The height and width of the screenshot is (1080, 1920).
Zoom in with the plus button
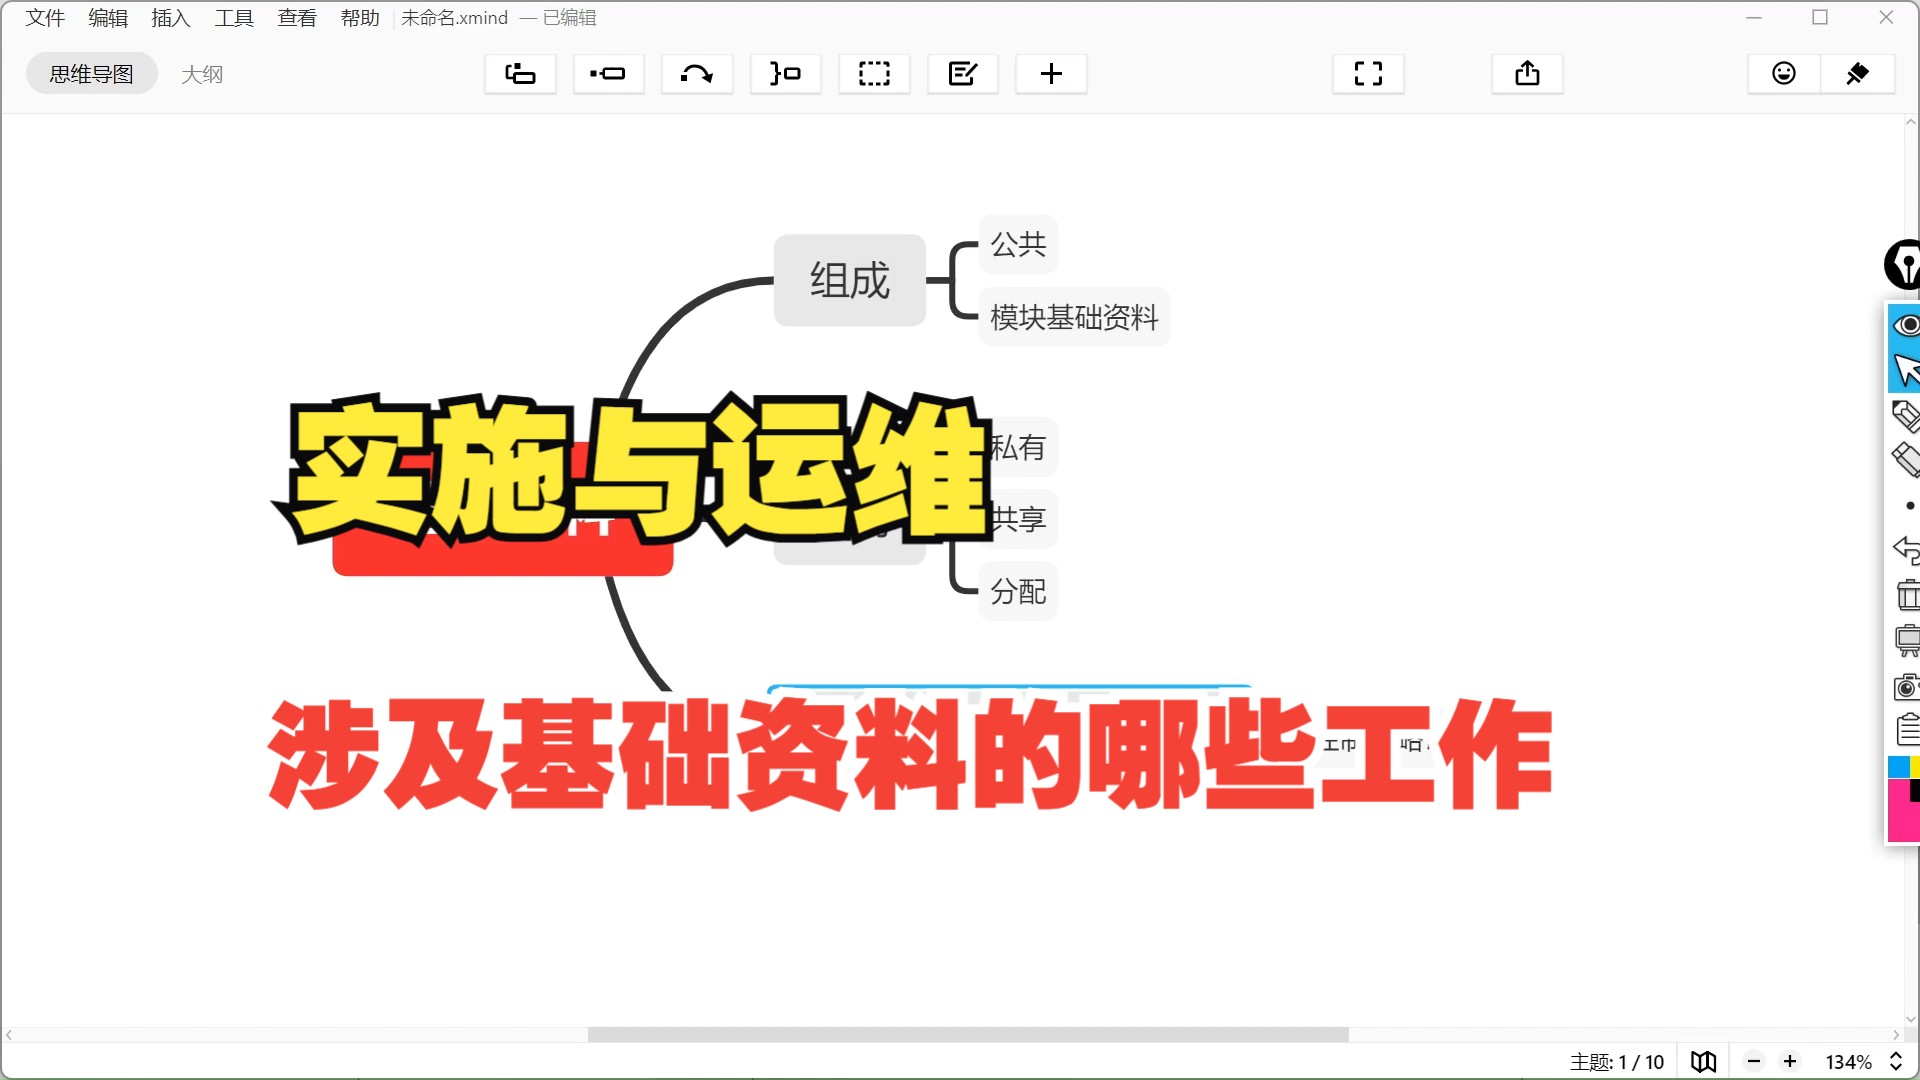(1790, 1062)
